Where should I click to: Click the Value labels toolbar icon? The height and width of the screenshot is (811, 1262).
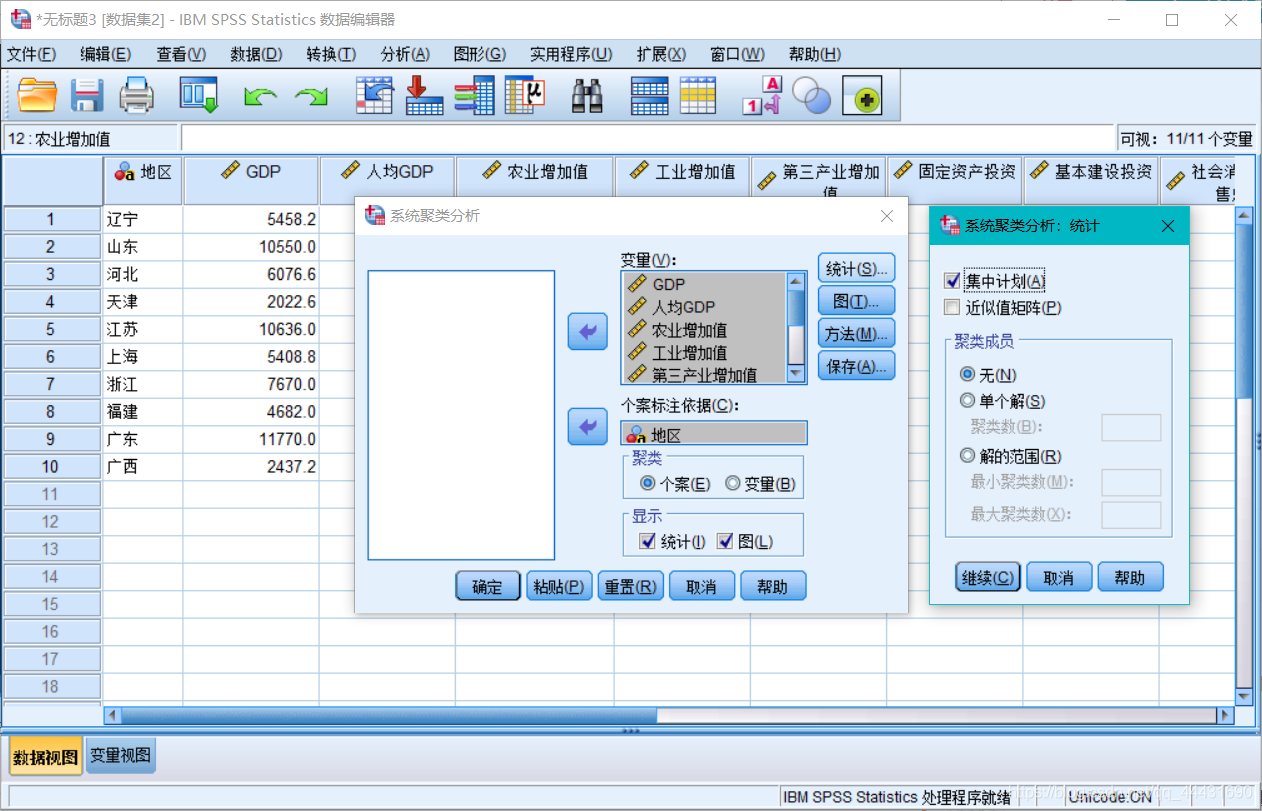pos(761,96)
